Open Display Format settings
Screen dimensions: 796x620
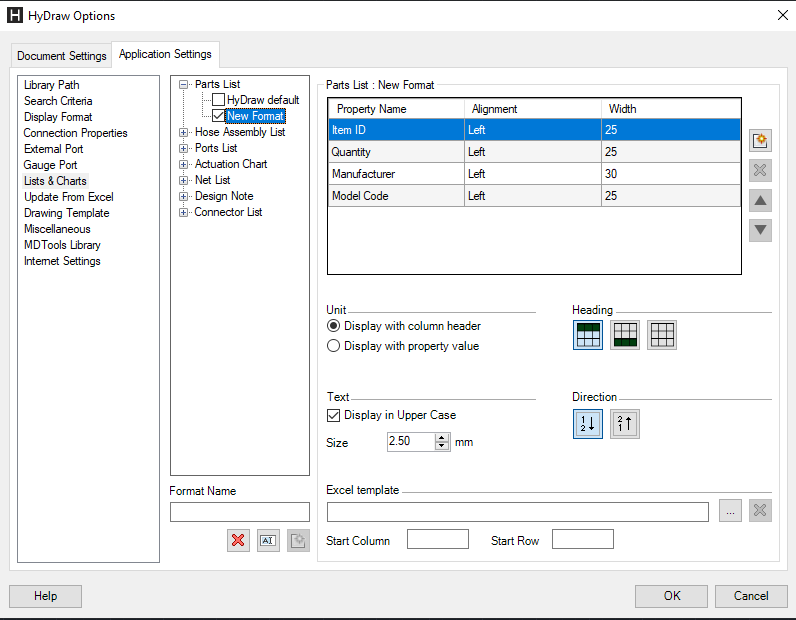point(58,117)
